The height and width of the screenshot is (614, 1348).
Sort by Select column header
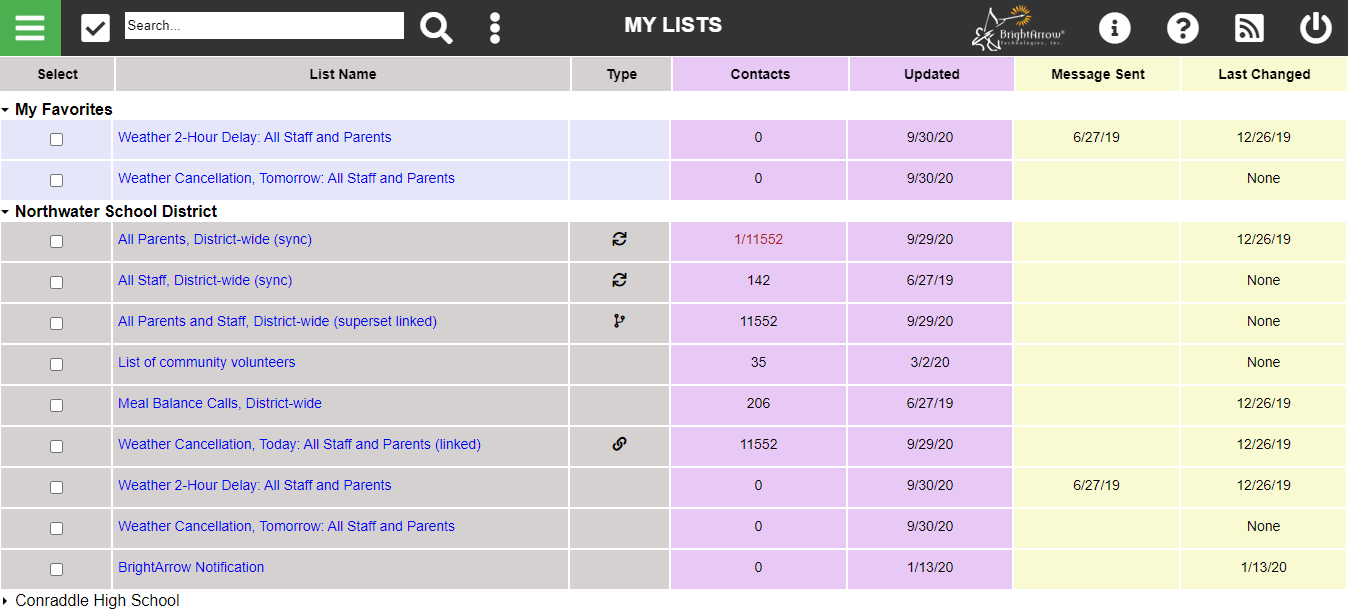coord(57,74)
